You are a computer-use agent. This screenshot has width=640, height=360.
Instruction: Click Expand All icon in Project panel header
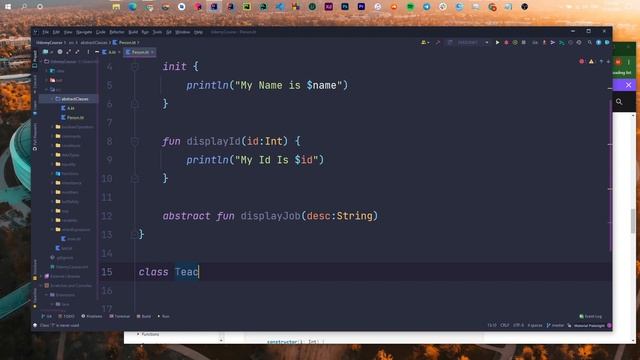[68, 52]
